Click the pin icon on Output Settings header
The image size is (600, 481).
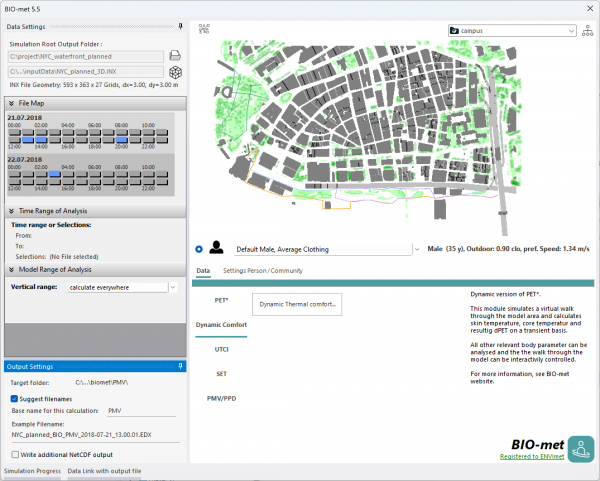coord(179,366)
